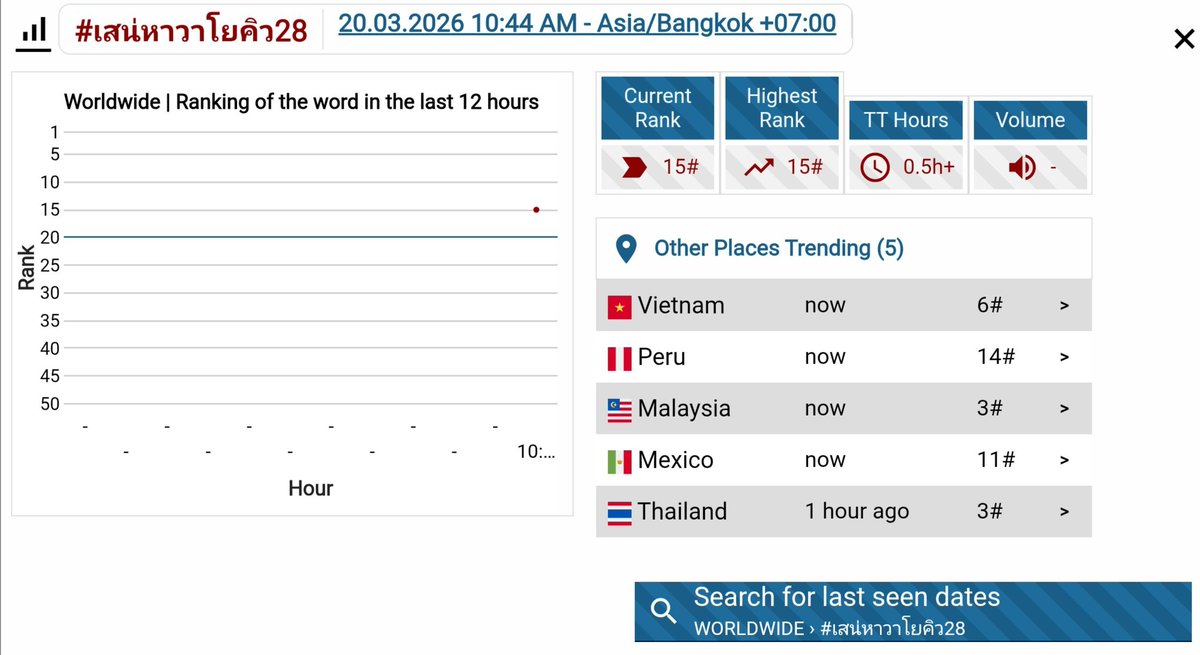Expand the Mexico row arrow
1200x655 pixels.
(1064, 460)
